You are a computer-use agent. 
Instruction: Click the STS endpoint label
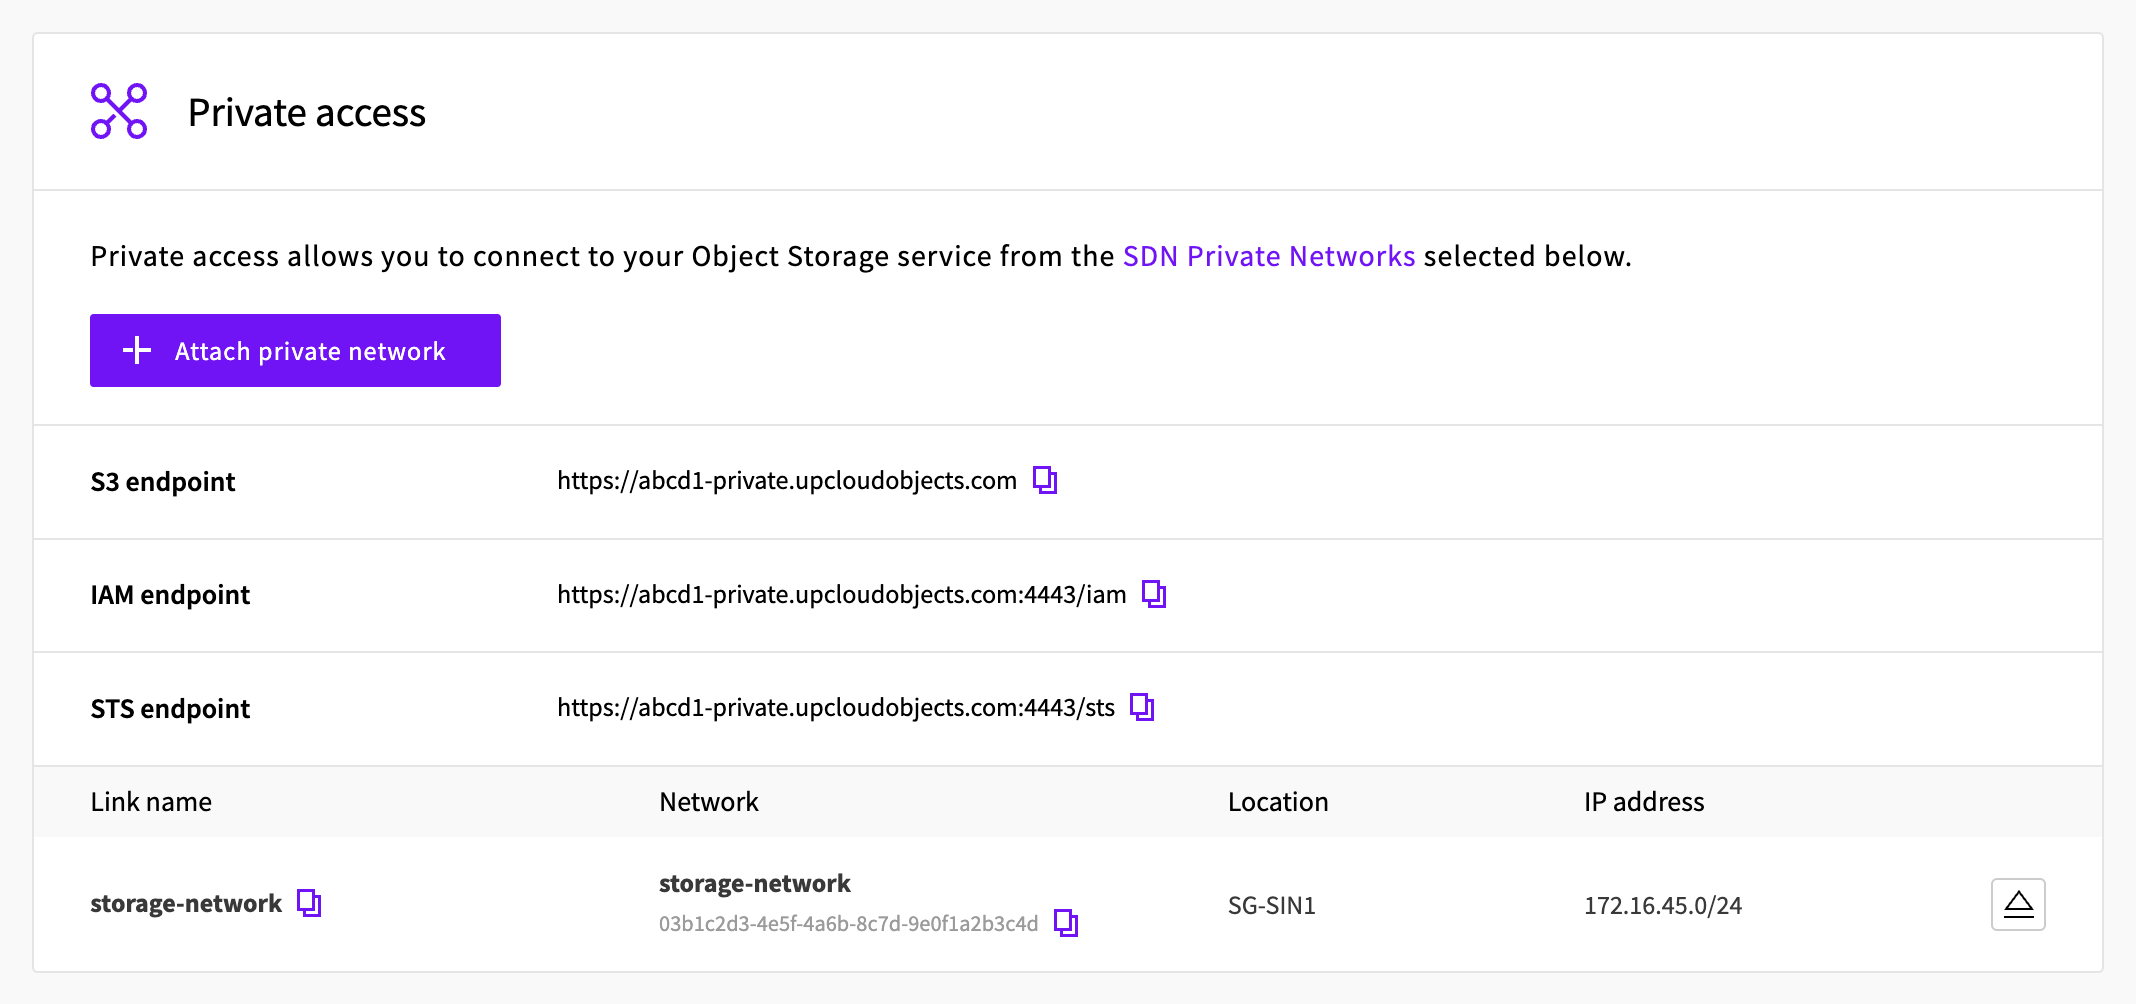click(170, 709)
